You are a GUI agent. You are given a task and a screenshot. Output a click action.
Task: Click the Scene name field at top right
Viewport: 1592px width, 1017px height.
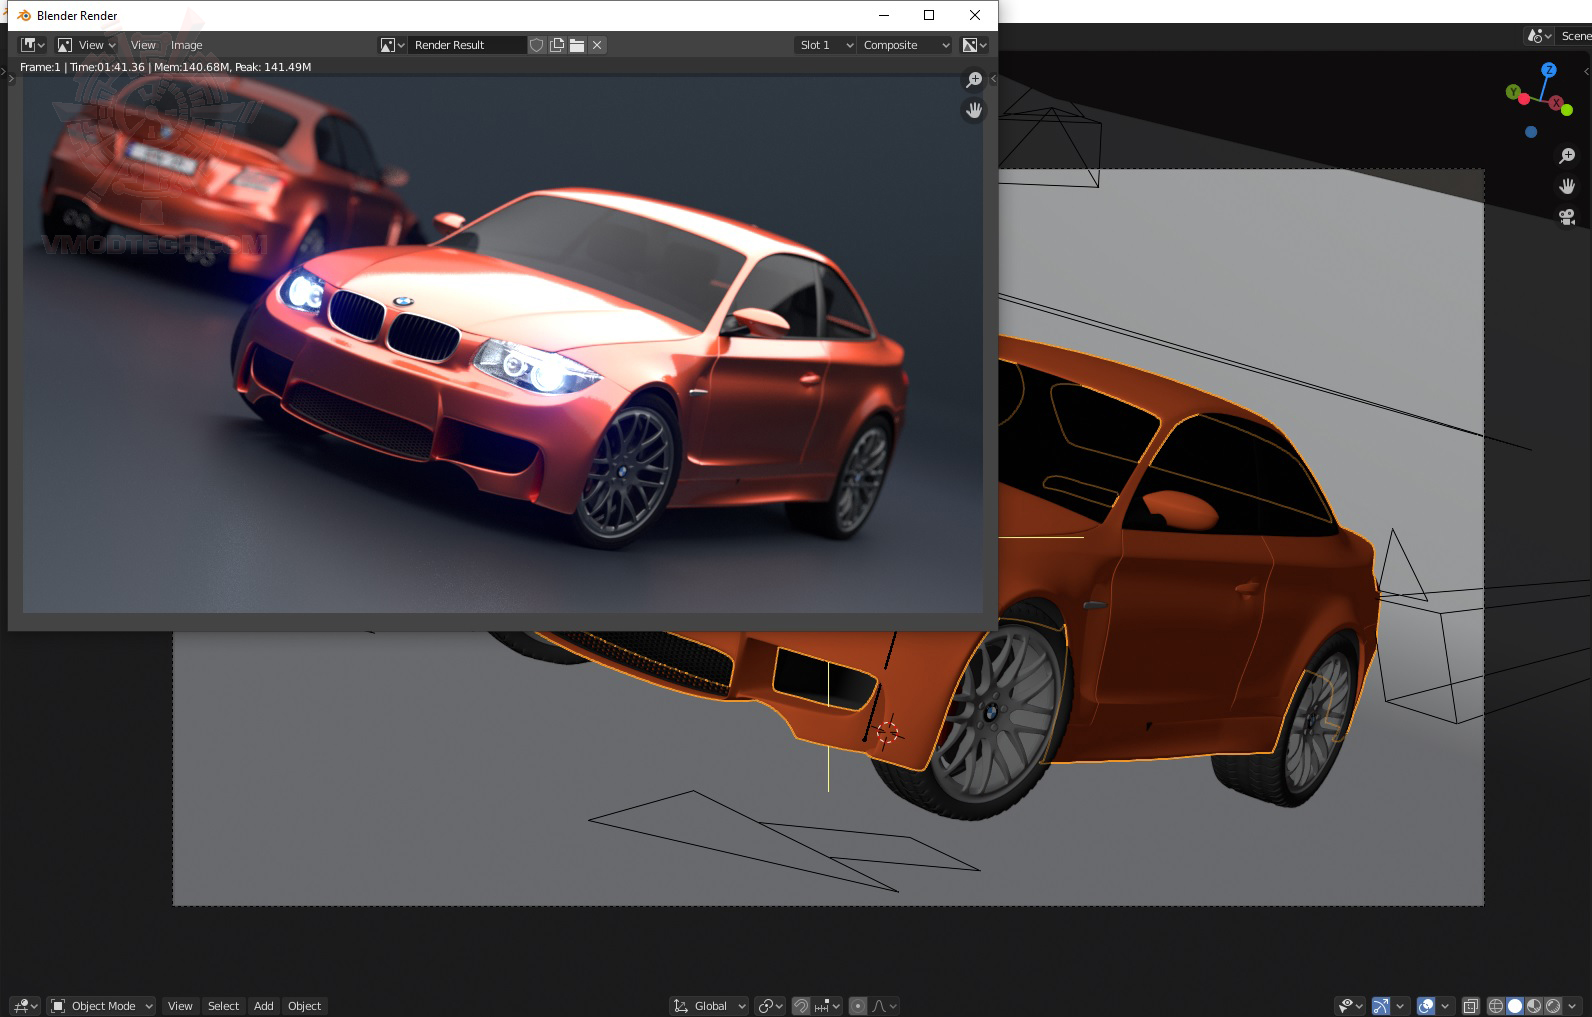tap(1575, 36)
